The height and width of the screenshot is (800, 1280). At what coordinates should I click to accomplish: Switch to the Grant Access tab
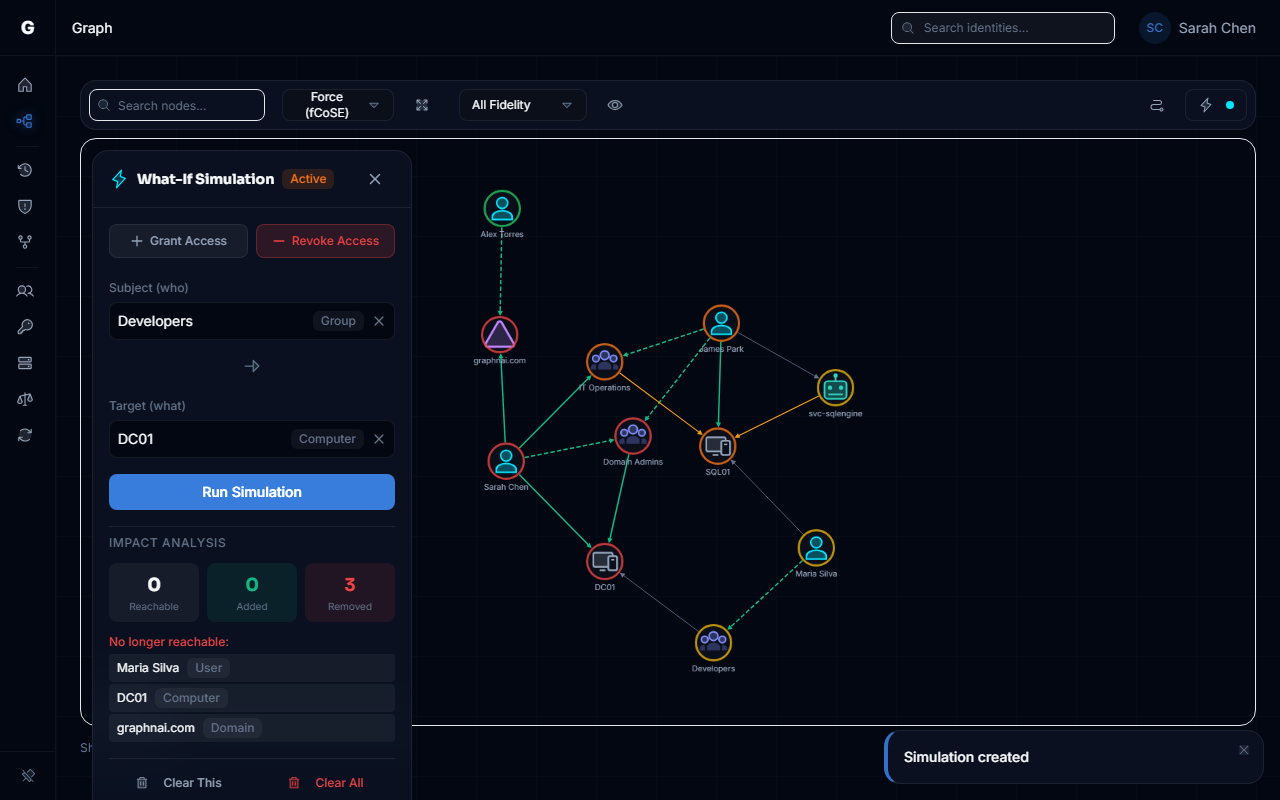click(x=178, y=240)
